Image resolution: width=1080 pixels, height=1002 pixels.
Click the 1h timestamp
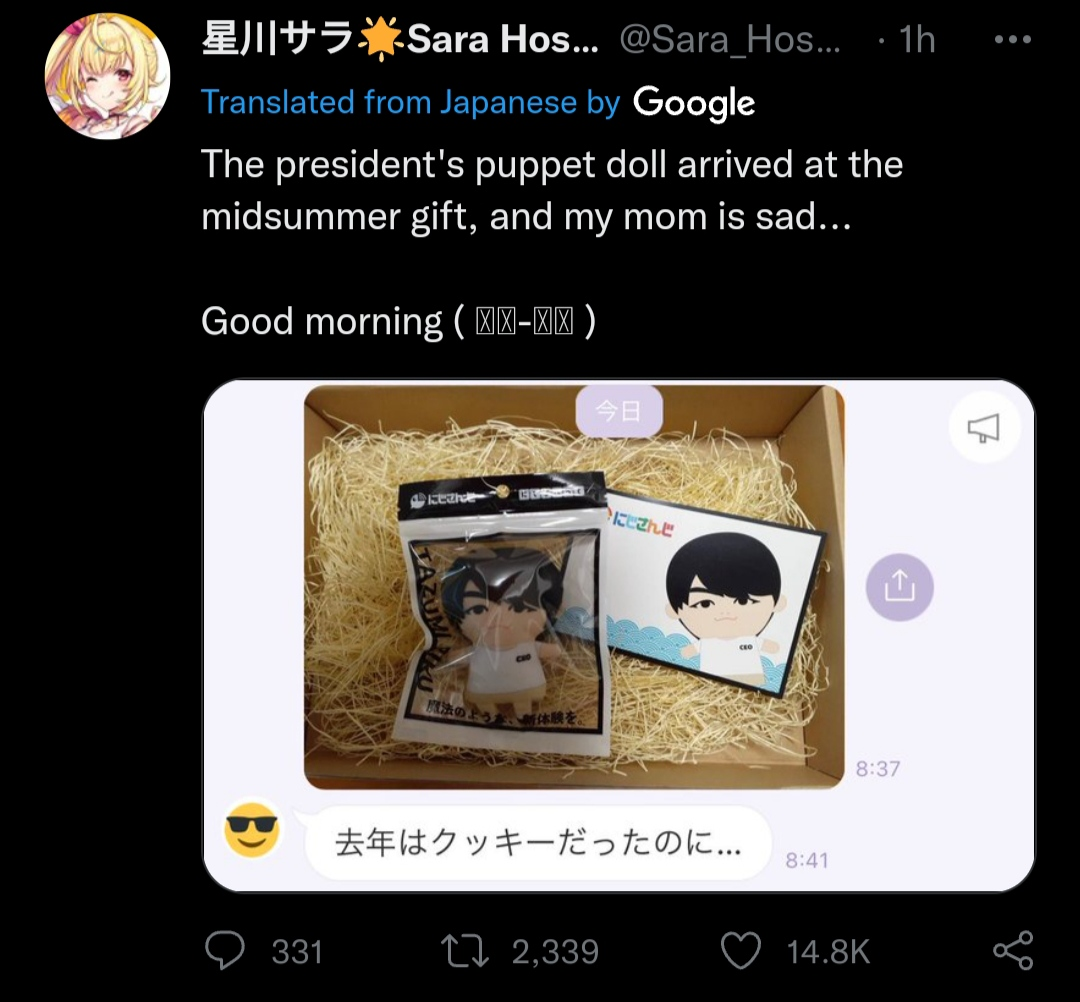tap(917, 39)
